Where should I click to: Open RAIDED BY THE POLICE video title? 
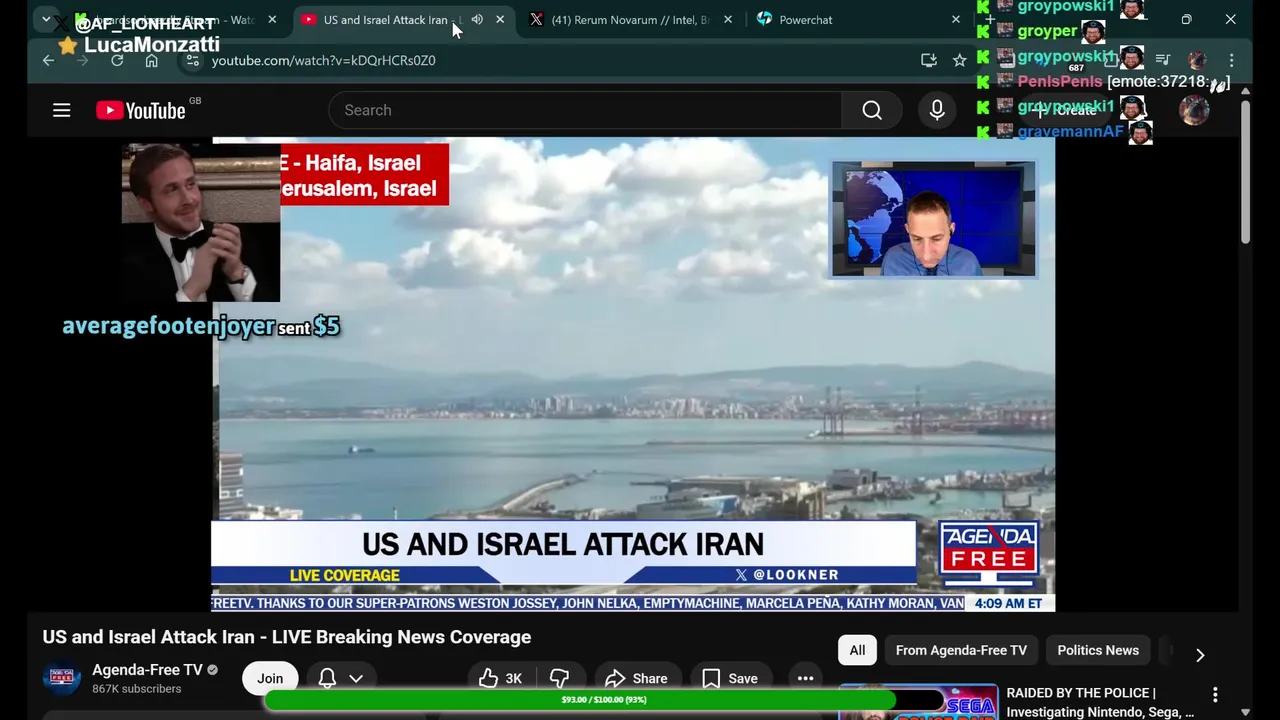1100,702
